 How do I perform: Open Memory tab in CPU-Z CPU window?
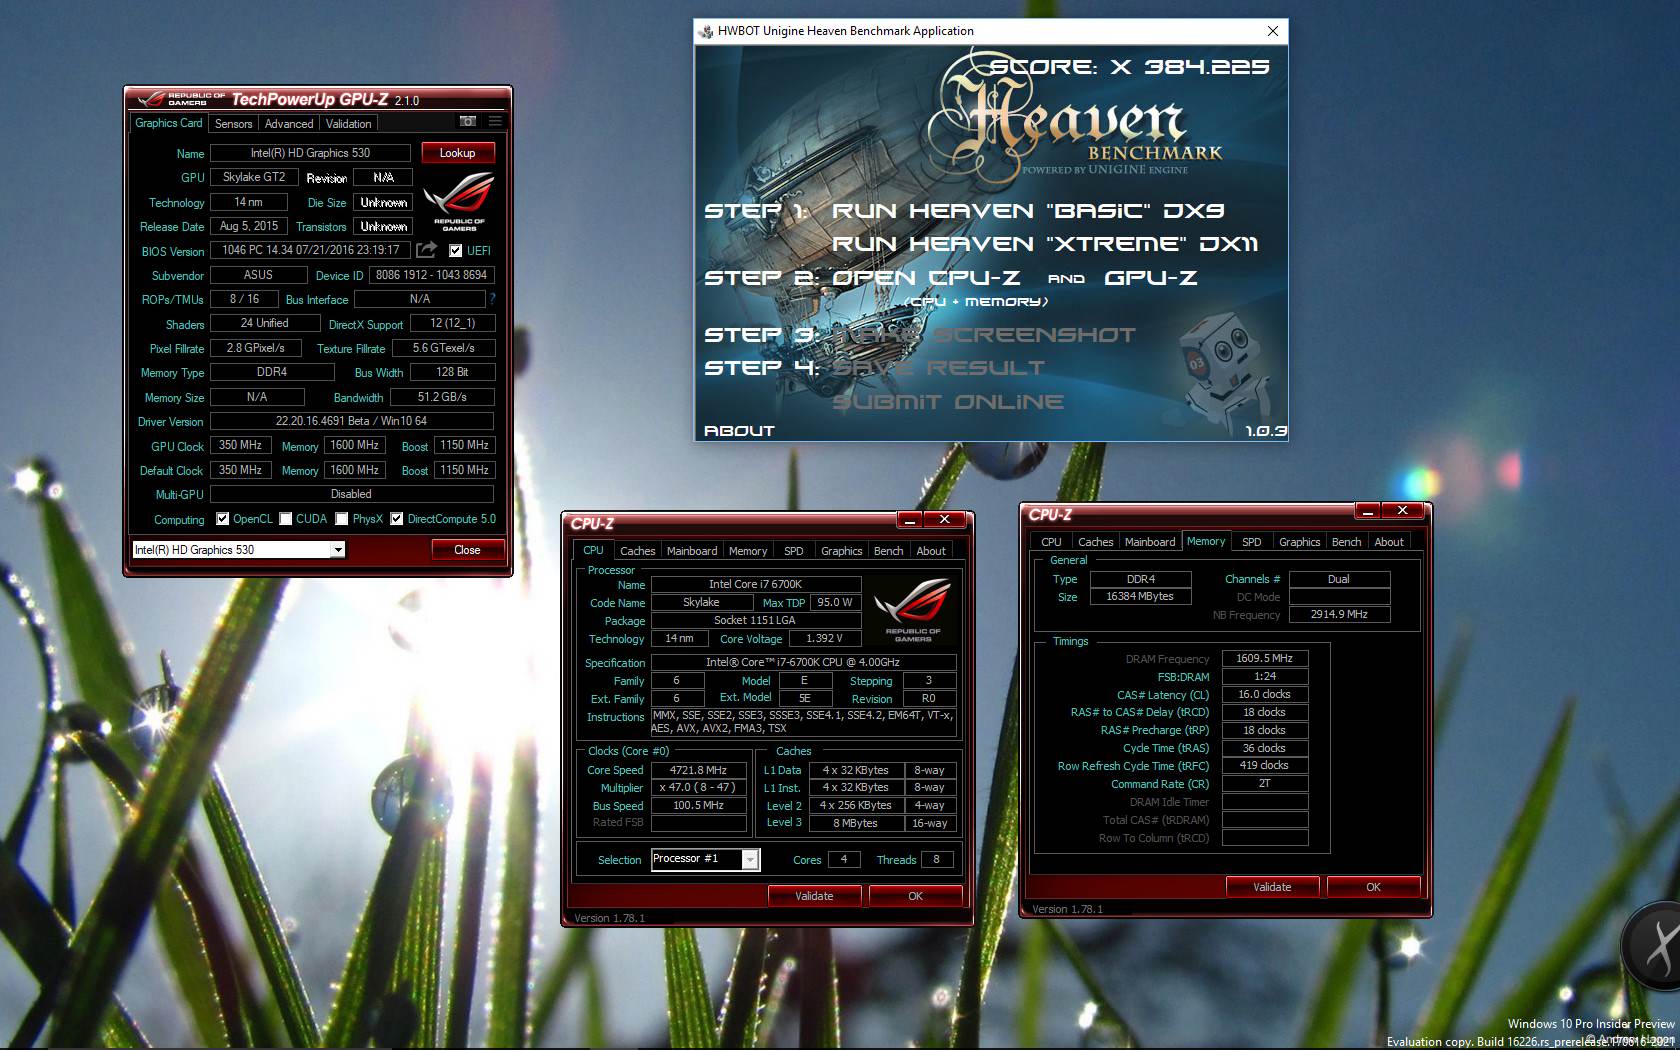click(748, 551)
